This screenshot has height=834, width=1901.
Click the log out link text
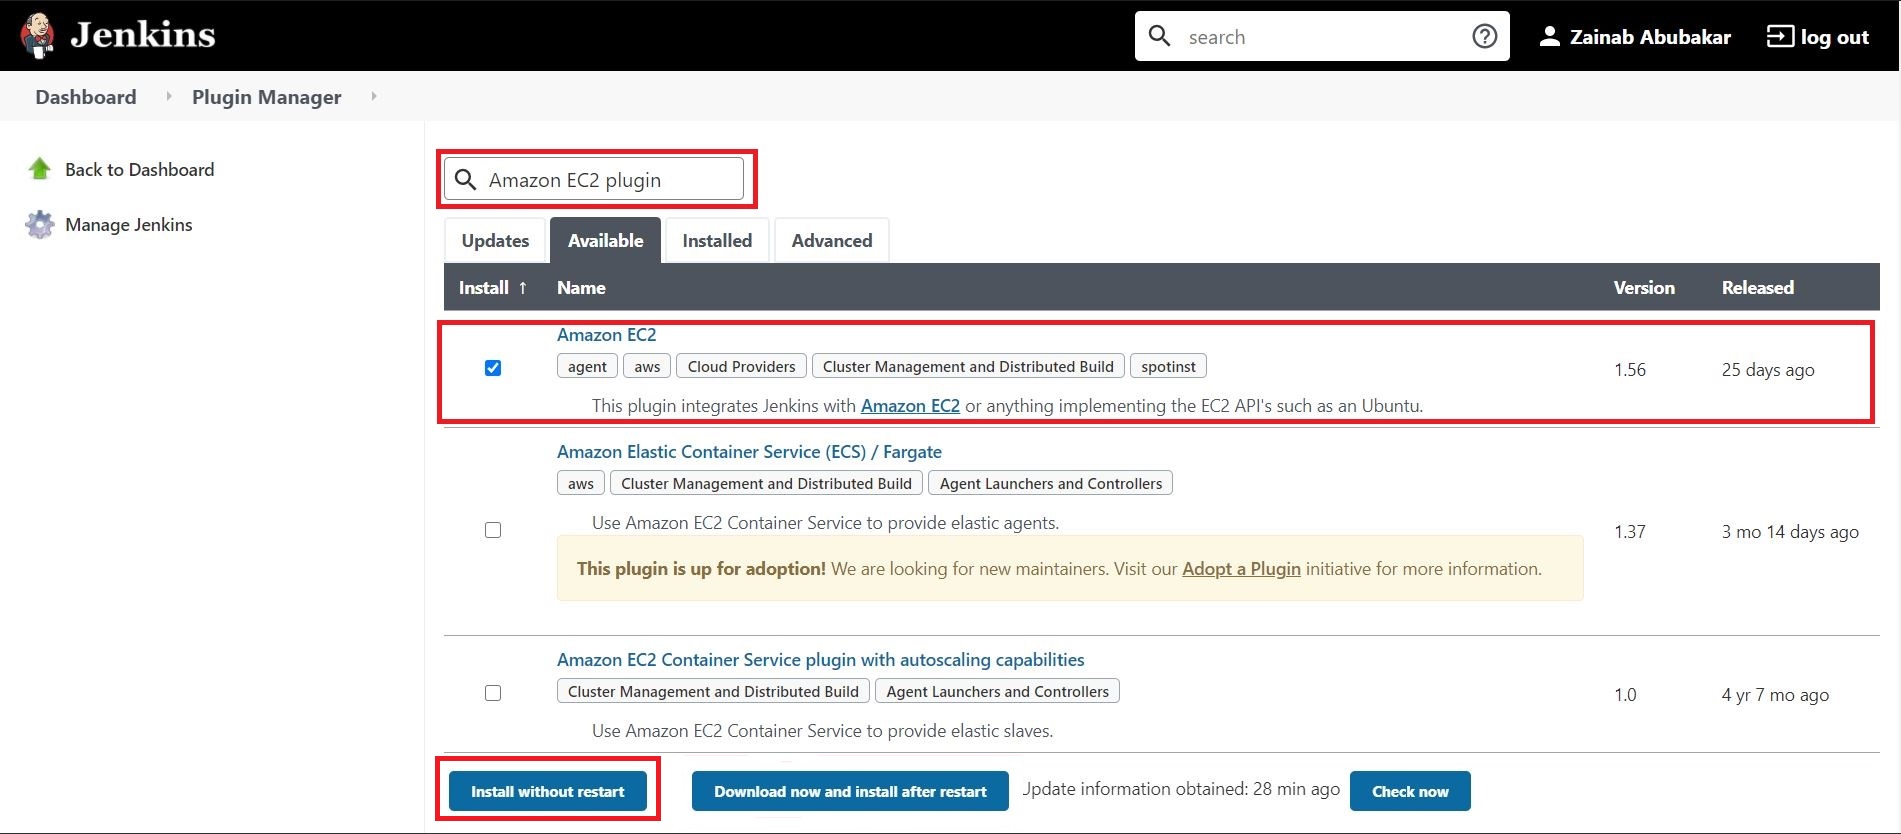click(1834, 37)
